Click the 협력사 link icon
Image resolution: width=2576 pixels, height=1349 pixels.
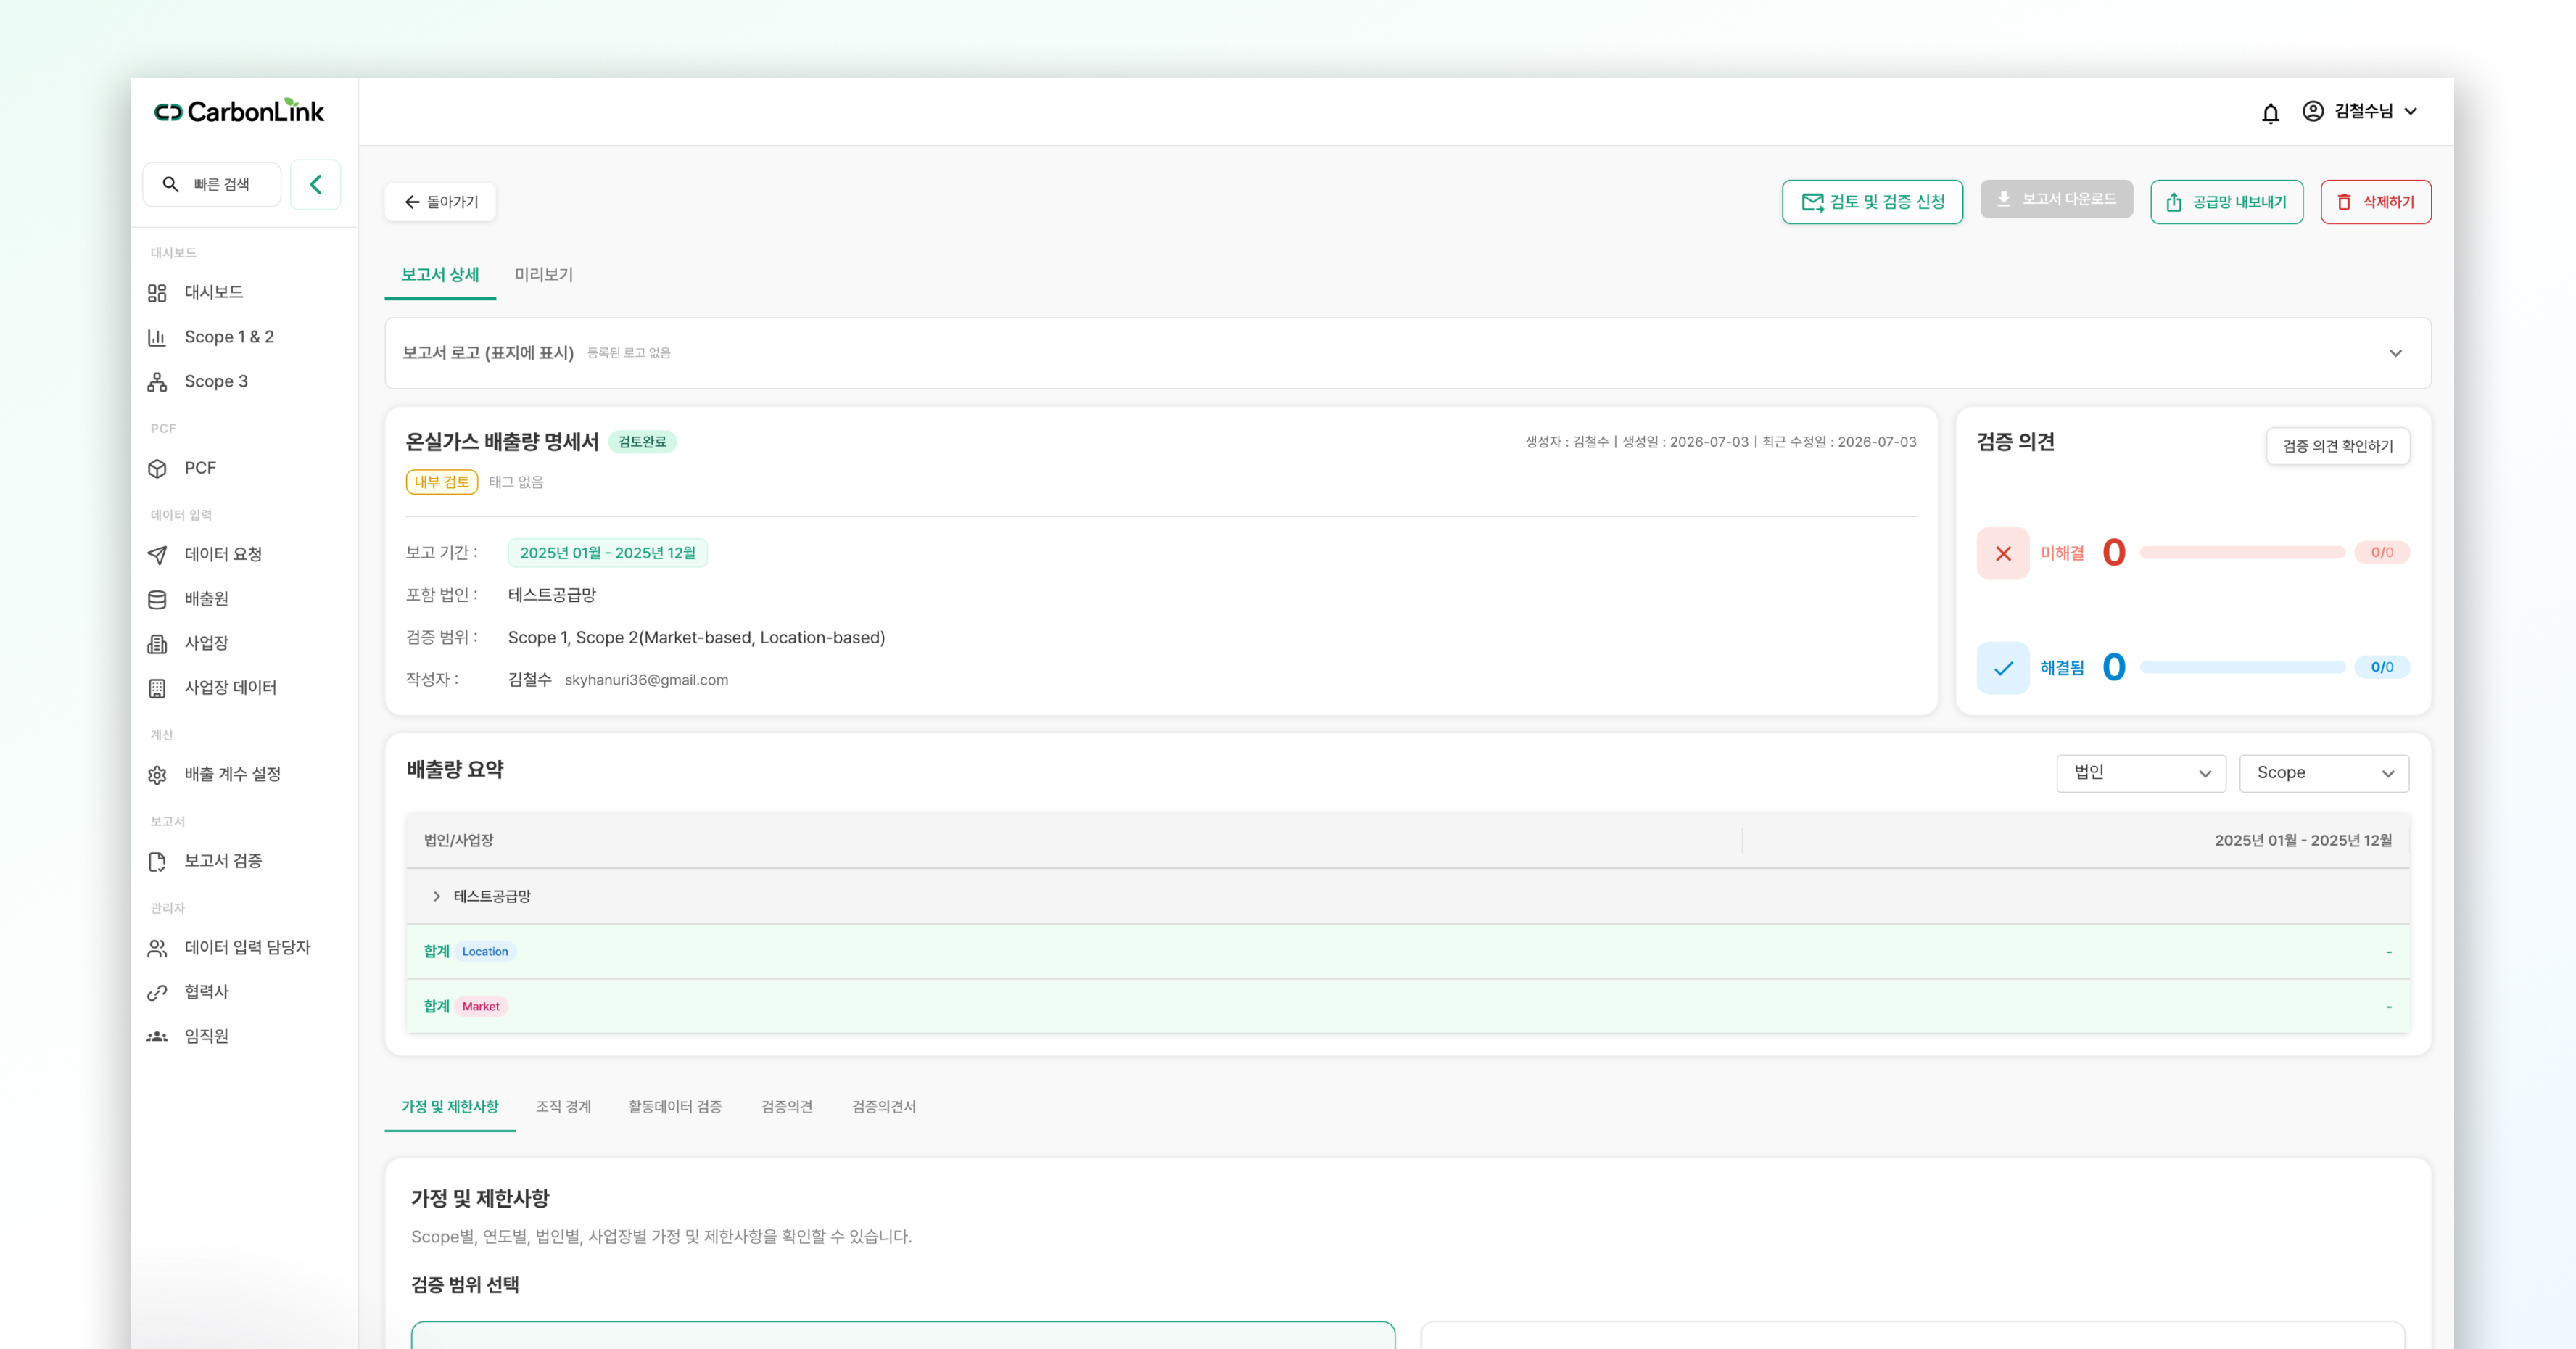[x=157, y=992]
